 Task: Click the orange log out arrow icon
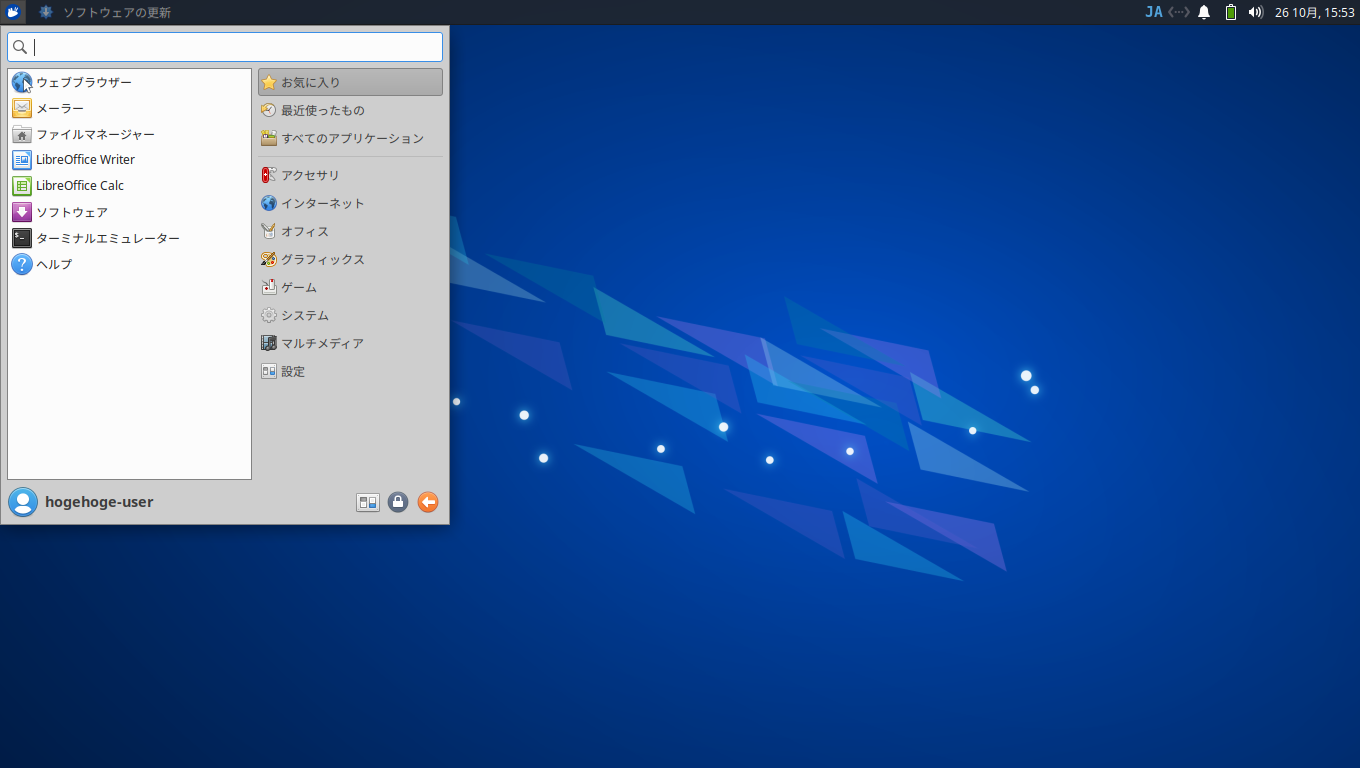coord(428,502)
